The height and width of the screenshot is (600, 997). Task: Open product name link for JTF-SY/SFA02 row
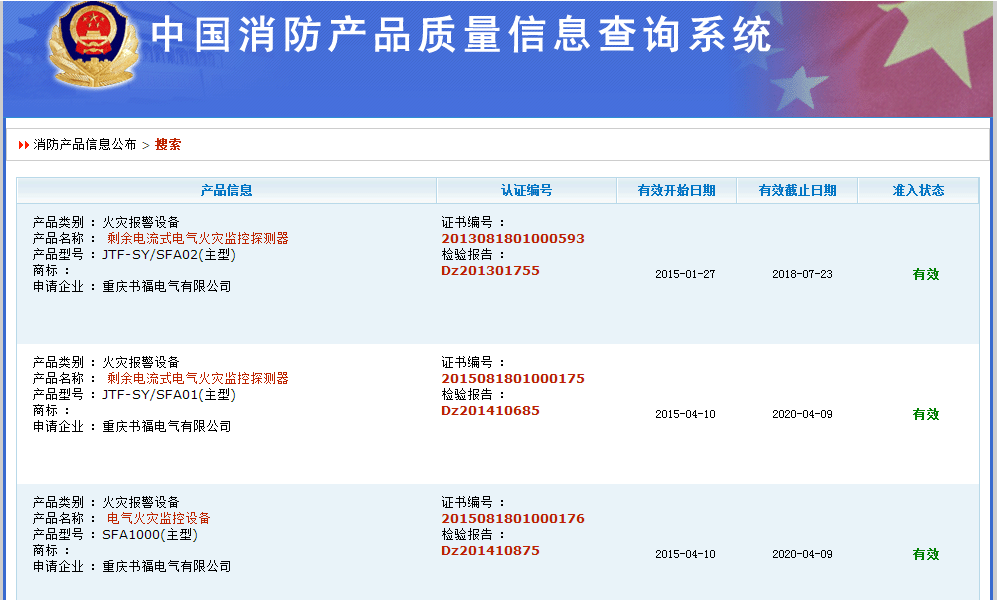[x=197, y=238]
